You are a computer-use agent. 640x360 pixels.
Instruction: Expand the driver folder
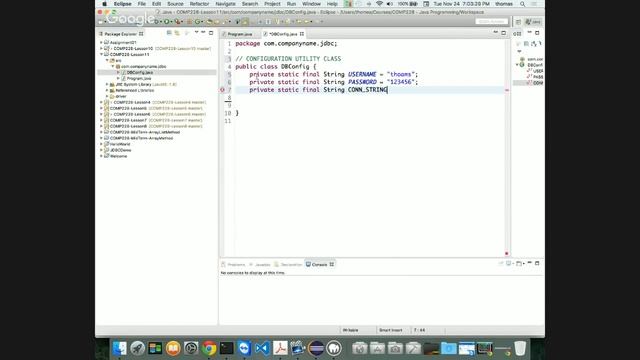coord(107,96)
